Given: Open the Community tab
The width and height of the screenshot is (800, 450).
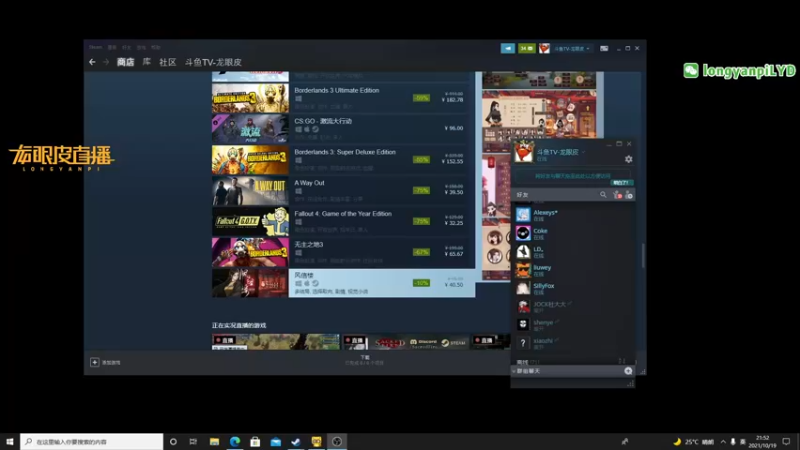Looking at the screenshot, I should 167,62.
